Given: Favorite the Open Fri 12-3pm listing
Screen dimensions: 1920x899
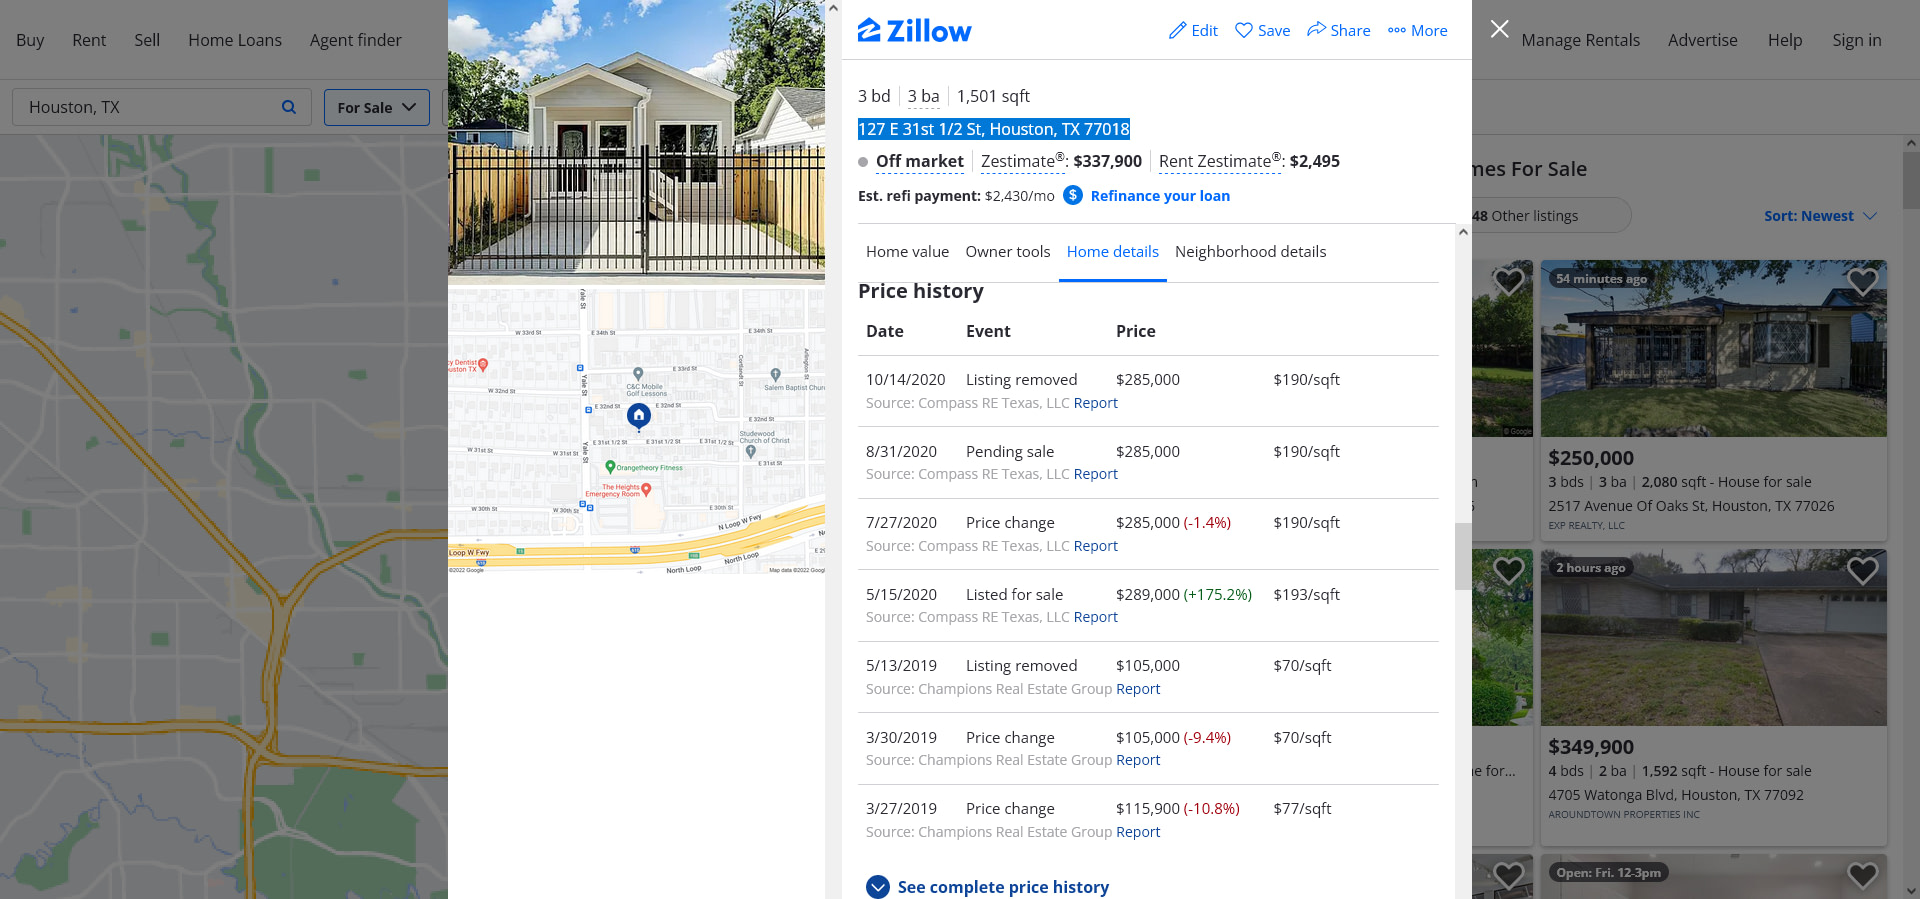Looking at the screenshot, I should click(x=1862, y=875).
